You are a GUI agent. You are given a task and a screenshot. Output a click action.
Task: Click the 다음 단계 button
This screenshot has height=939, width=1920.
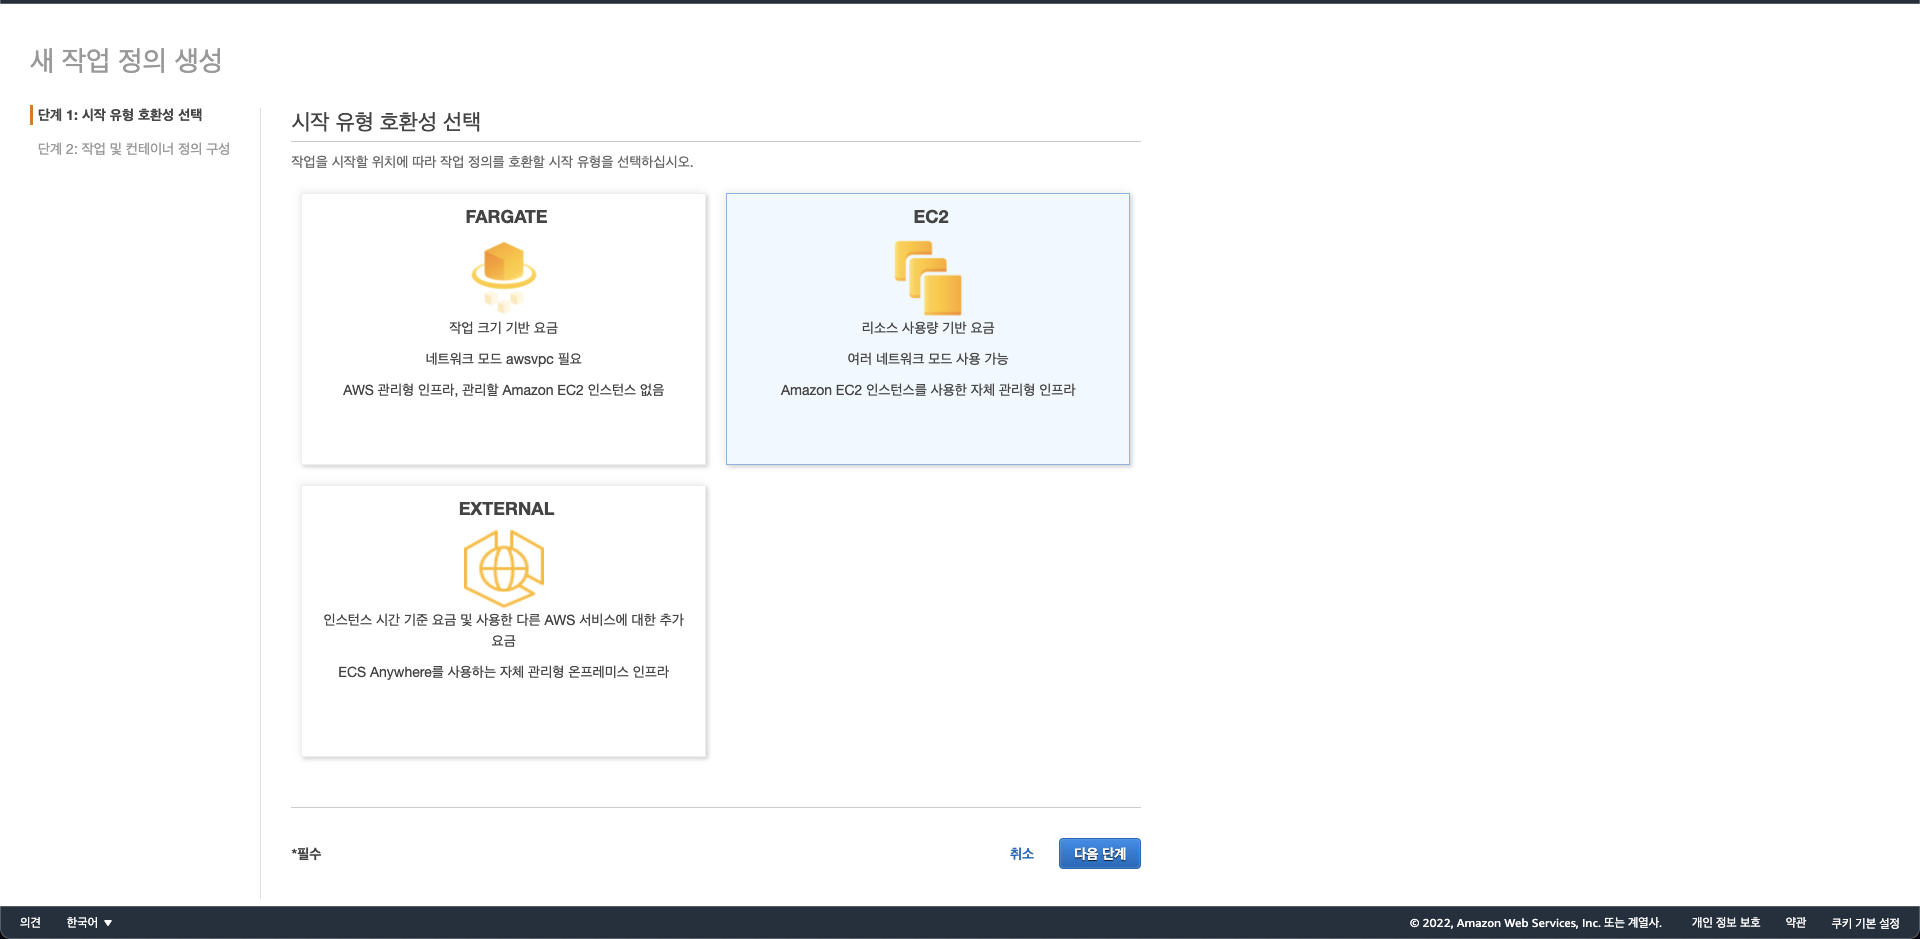point(1100,853)
